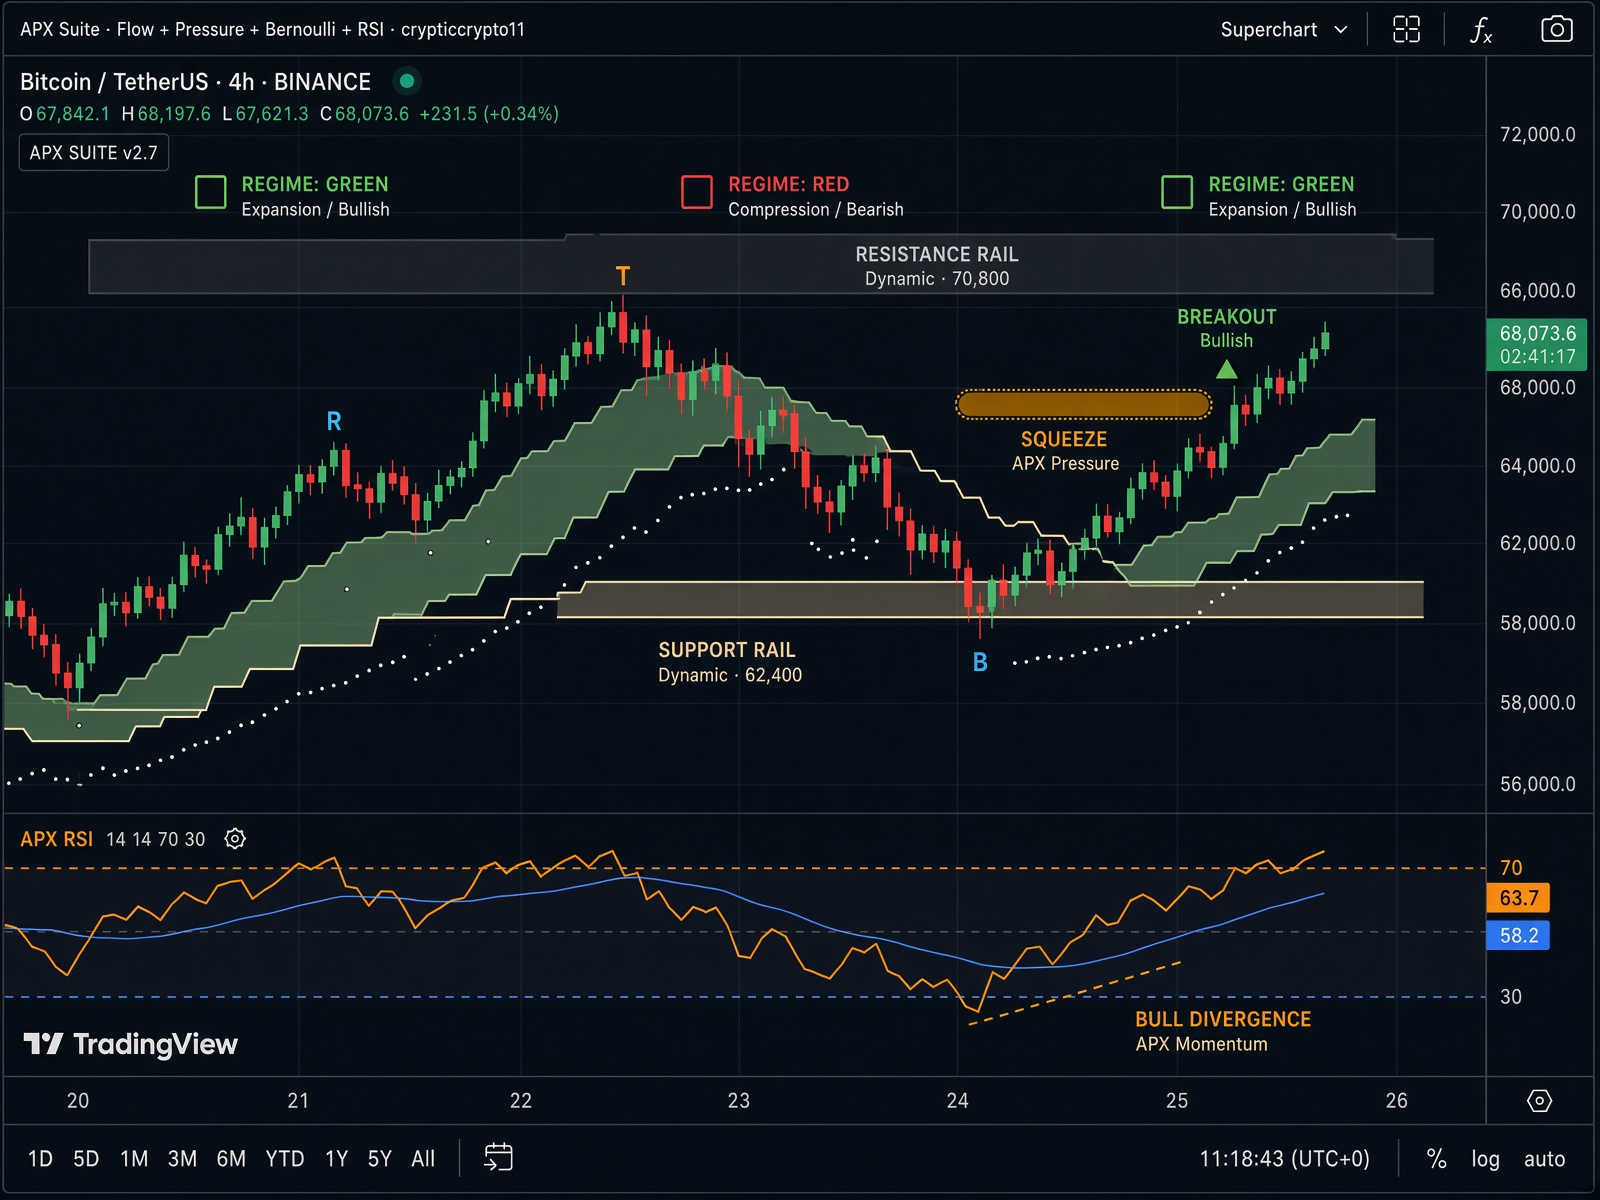Open APX RSI settings gear
1600x1200 pixels.
coord(235,839)
